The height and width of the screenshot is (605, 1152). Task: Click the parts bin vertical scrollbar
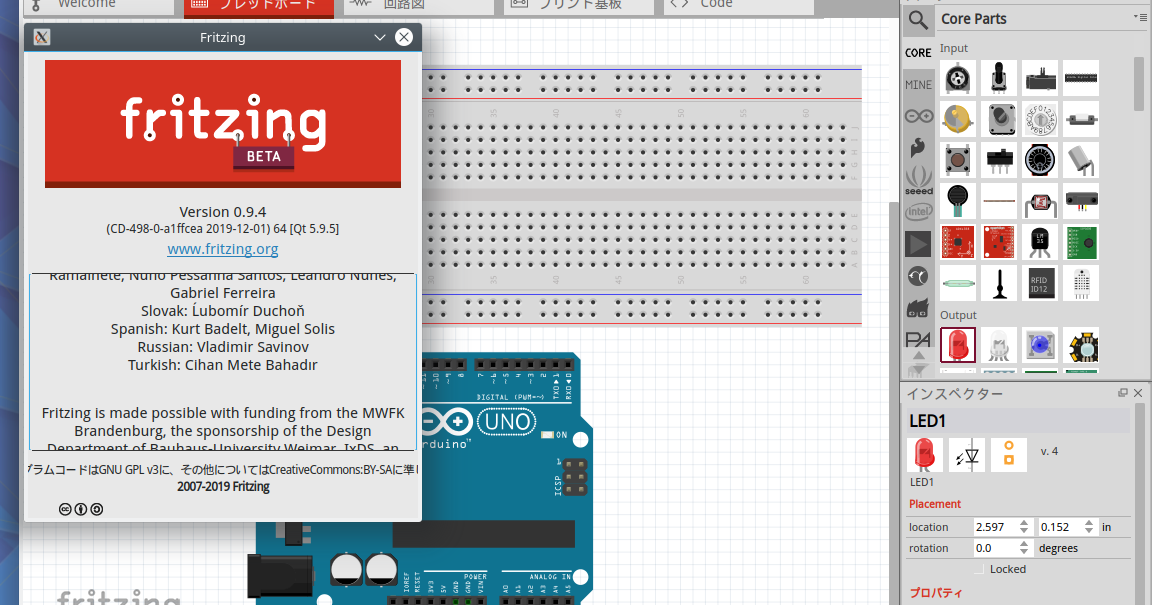pyautogui.click(x=1140, y=85)
